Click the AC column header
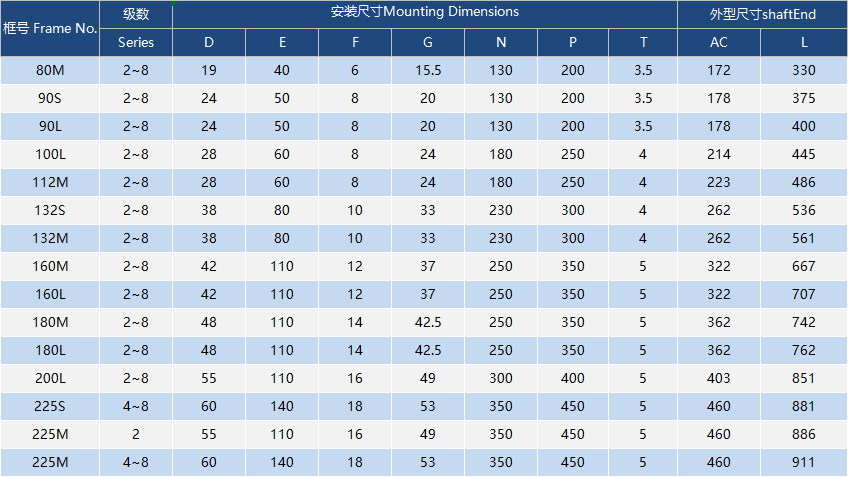Viewport: 848px width, 477px height. coord(719,42)
